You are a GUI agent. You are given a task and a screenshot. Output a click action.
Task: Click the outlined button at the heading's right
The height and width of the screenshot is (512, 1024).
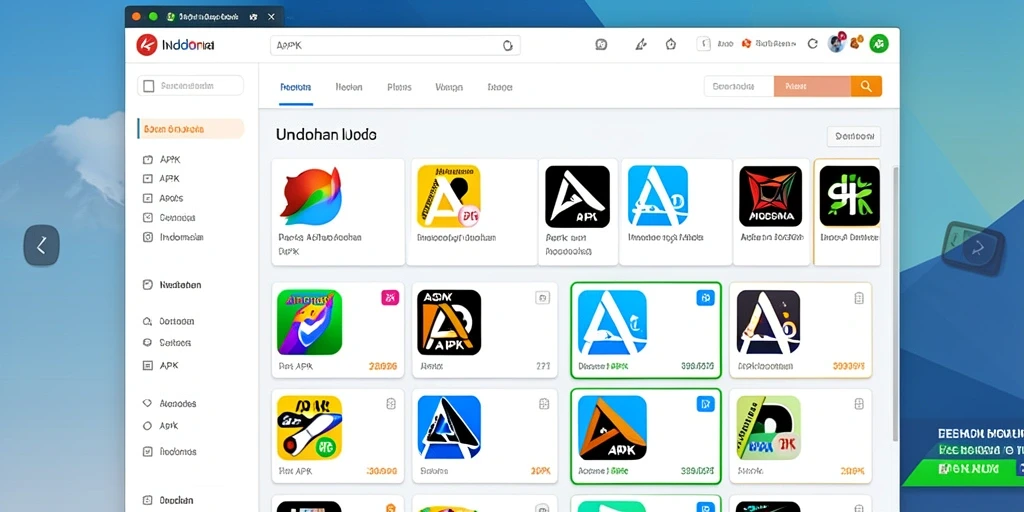854,136
